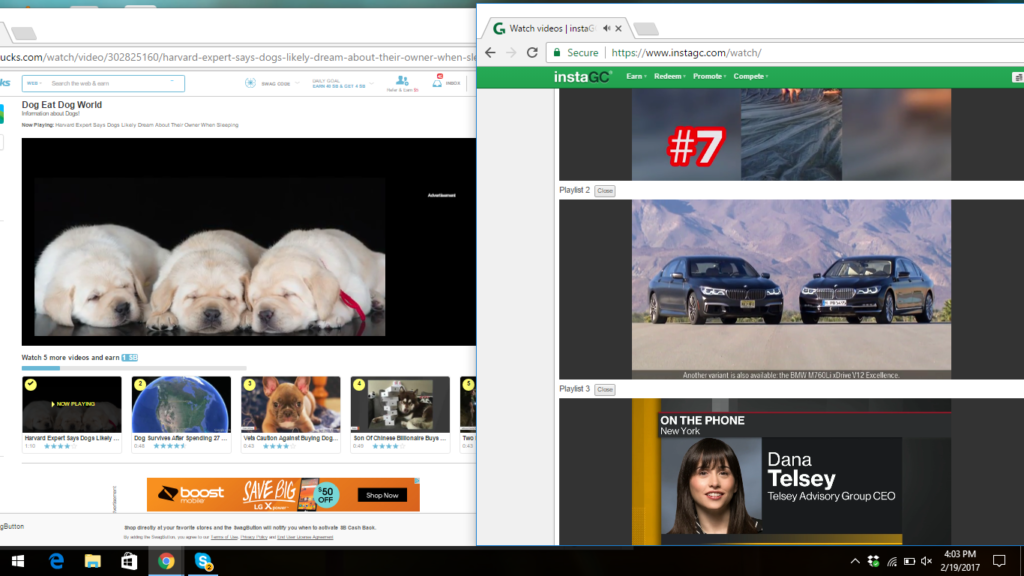
Task: Open the WEB search type dropdown
Action: [x=34, y=84]
